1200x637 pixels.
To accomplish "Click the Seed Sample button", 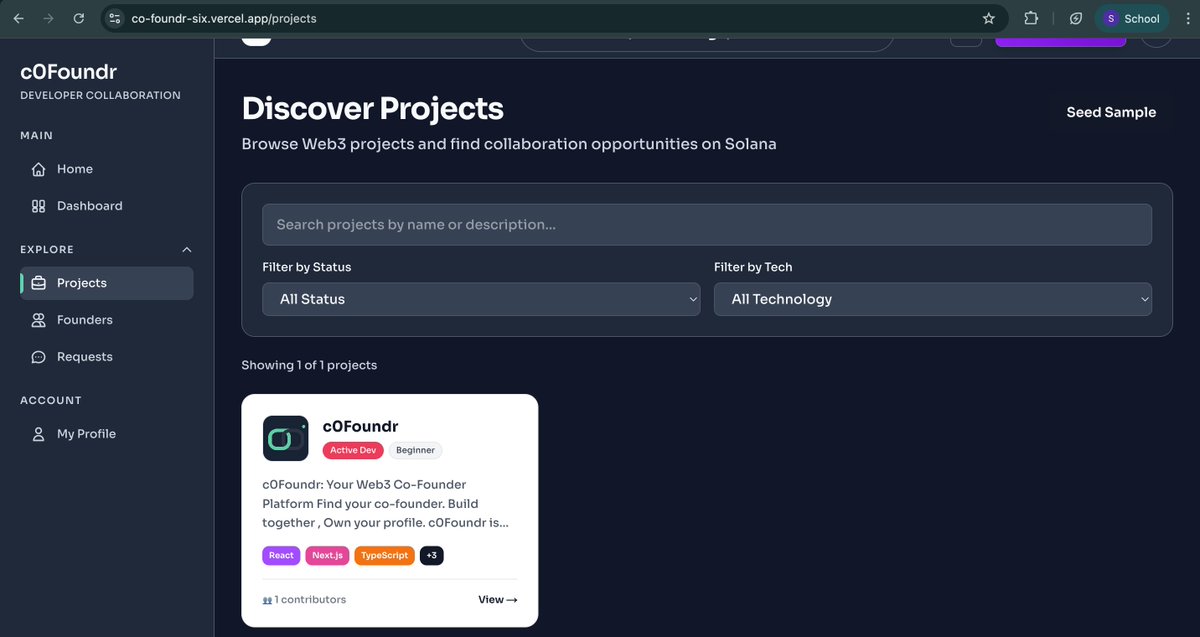I will 1111,112.
